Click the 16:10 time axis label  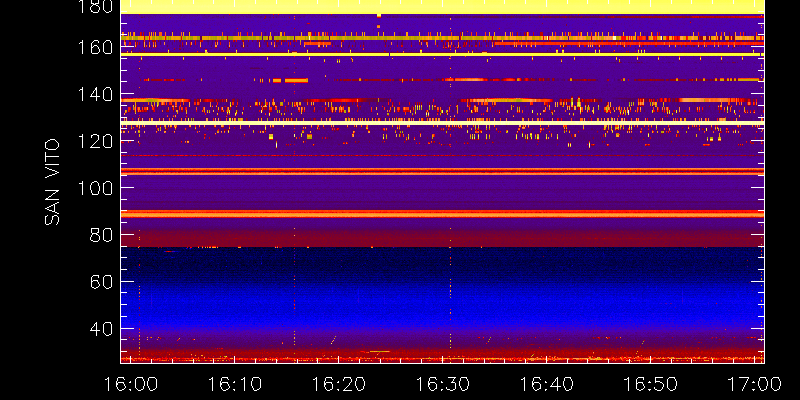(235, 384)
